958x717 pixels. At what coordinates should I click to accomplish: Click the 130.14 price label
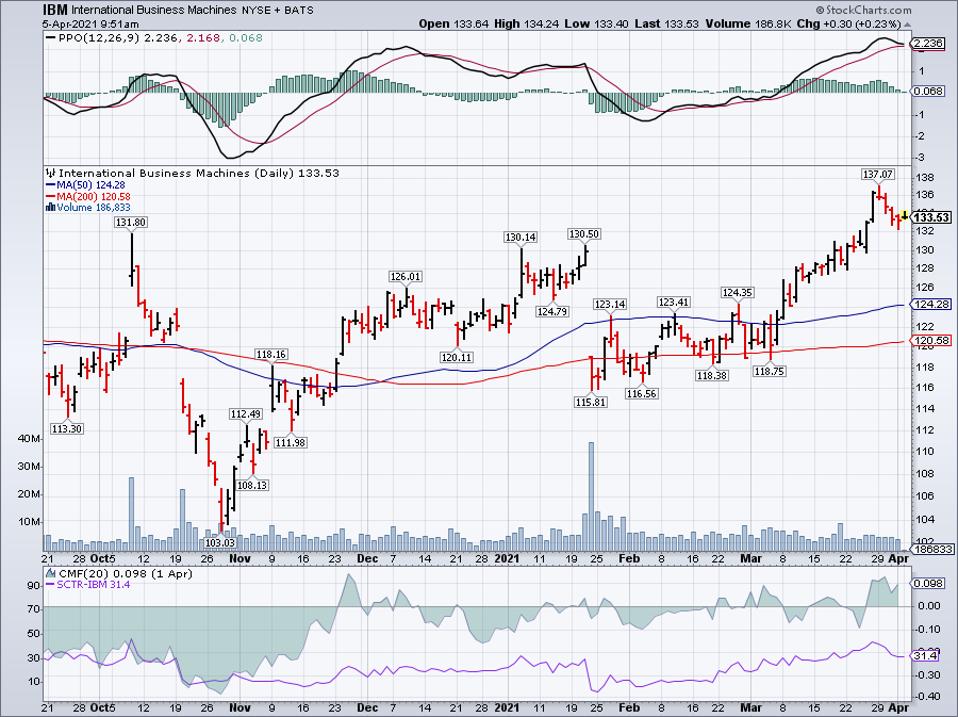[521, 237]
